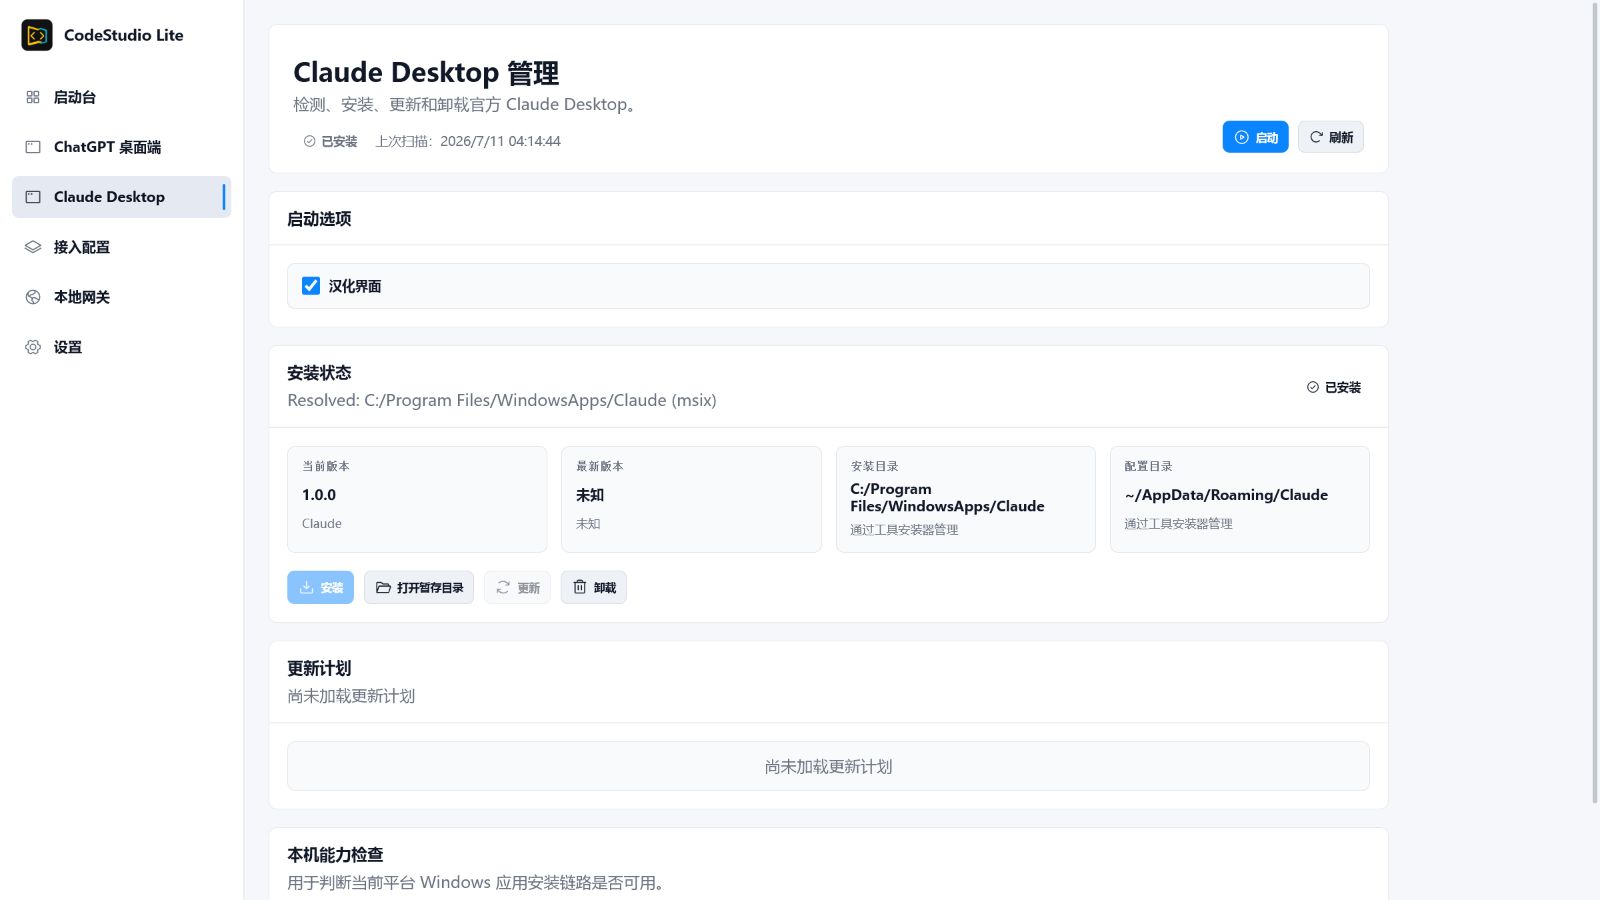The image size is (1600, 900).
Task: Select Claude Desktop in the sidebar
Action: coord(121,197)
